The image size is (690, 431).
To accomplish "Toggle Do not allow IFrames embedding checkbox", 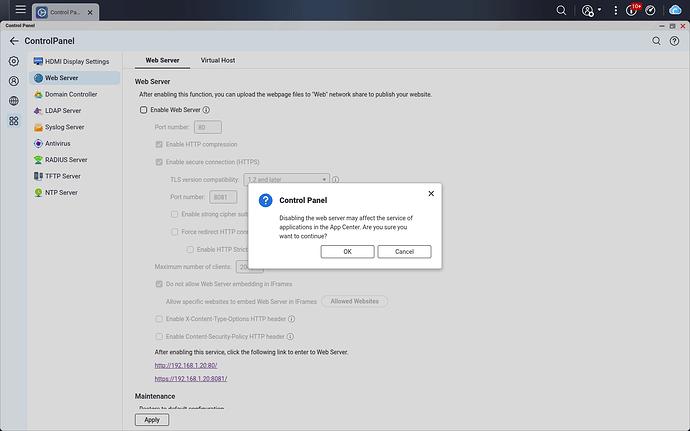I will pos(159,284).
